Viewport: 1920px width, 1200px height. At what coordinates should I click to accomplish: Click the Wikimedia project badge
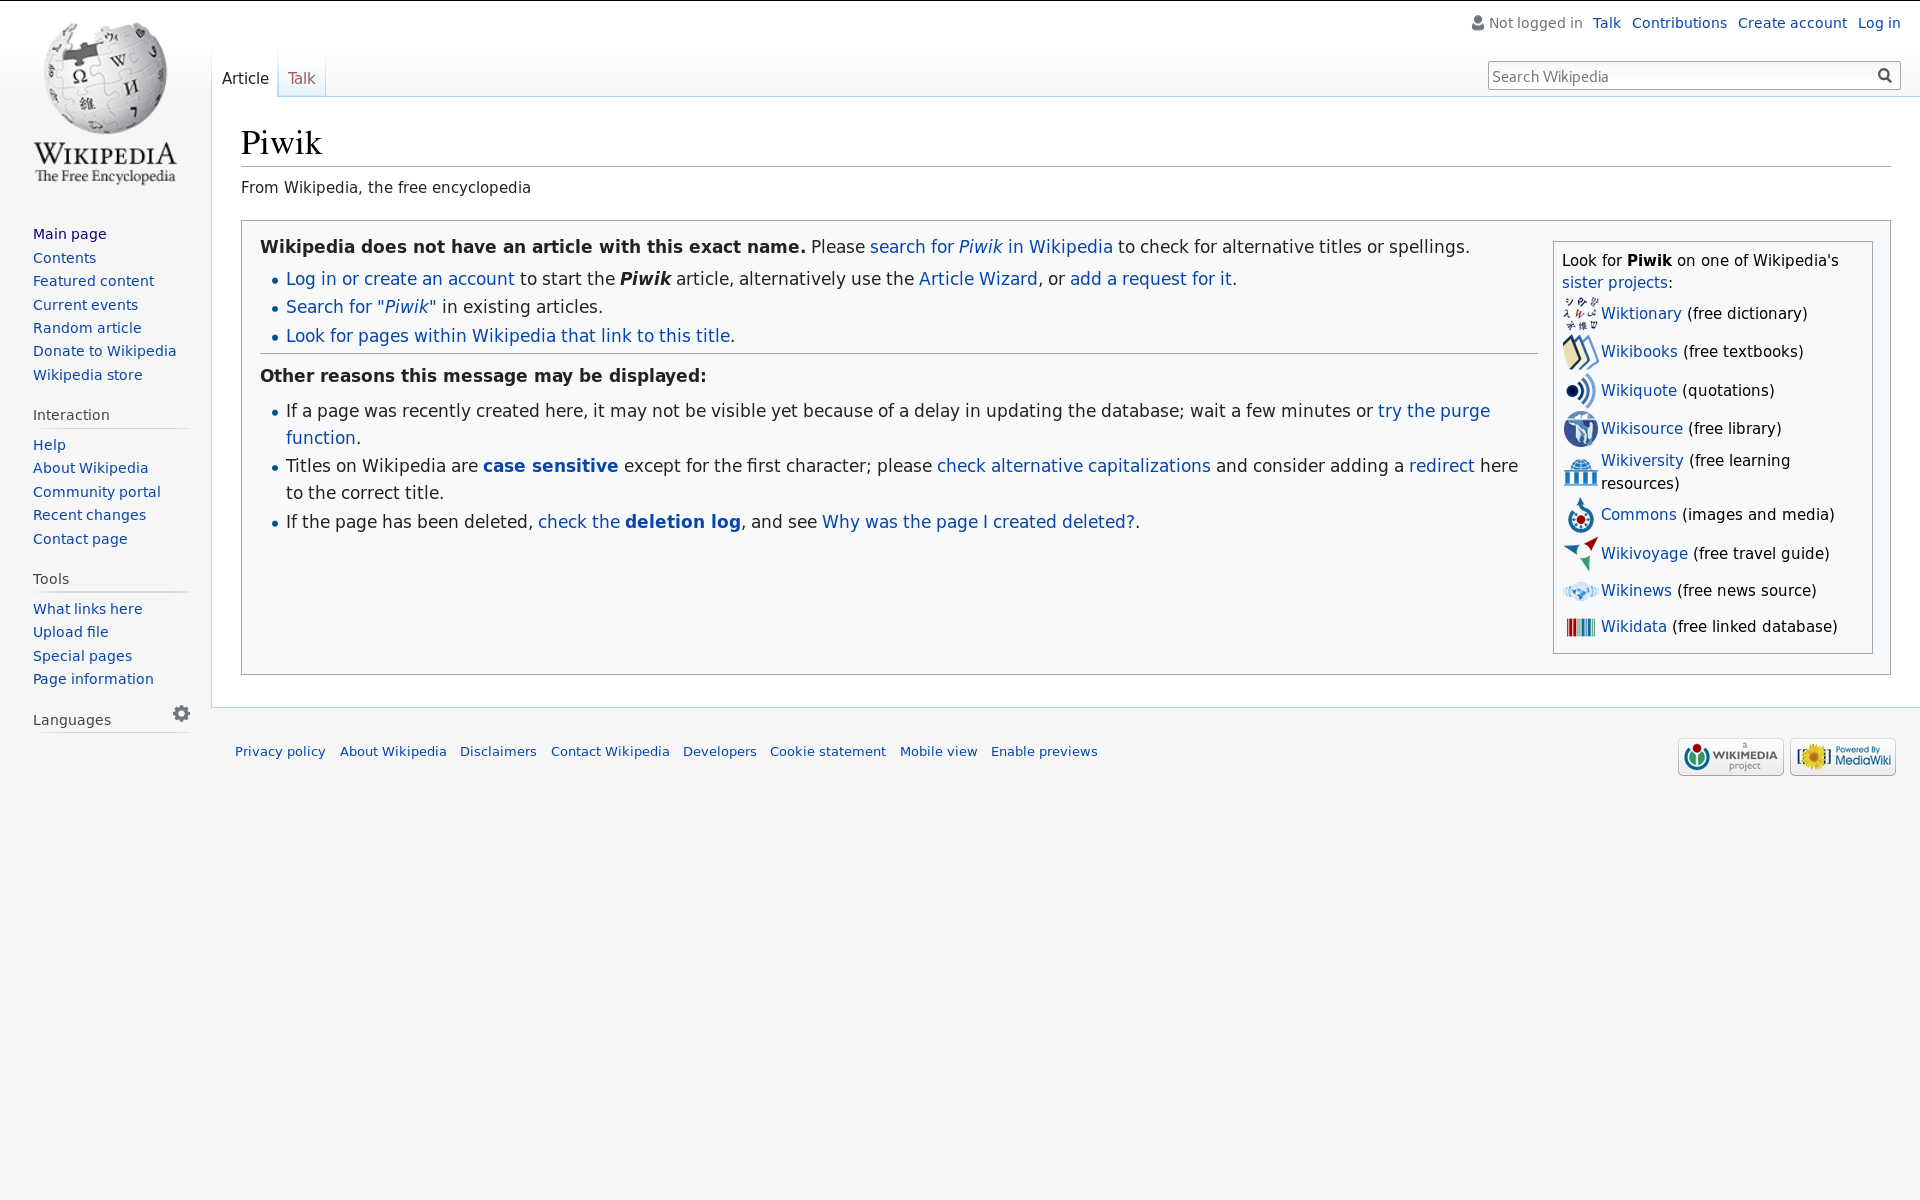(1730, 757)
